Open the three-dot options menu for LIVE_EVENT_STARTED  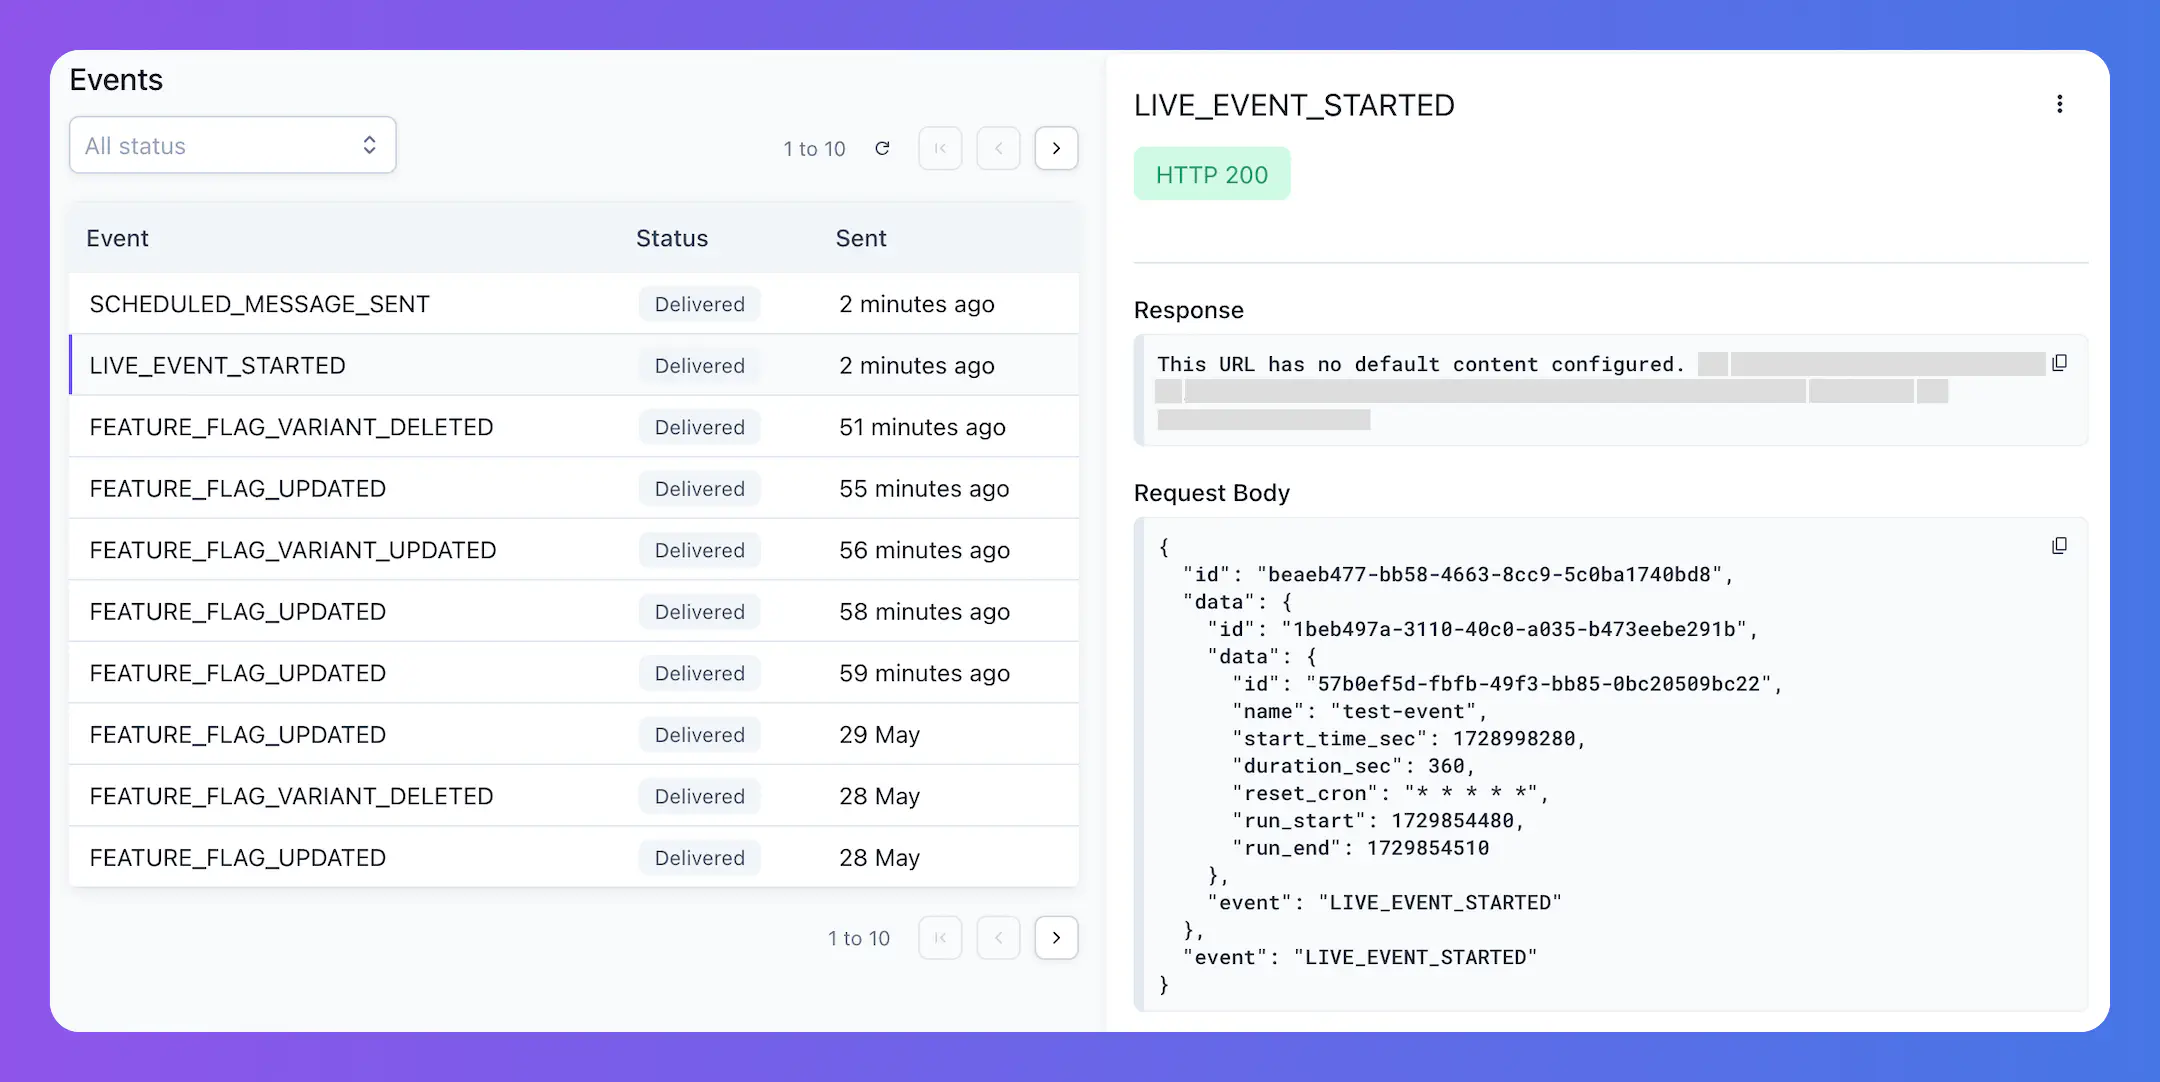click(2059, 103)
